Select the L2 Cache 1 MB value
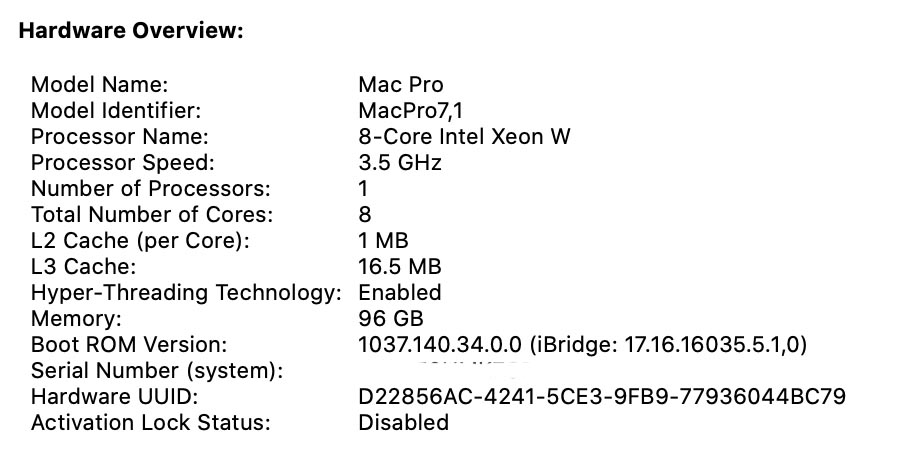The width and height of the screenshot is (906, 468). tap(383, 241)
